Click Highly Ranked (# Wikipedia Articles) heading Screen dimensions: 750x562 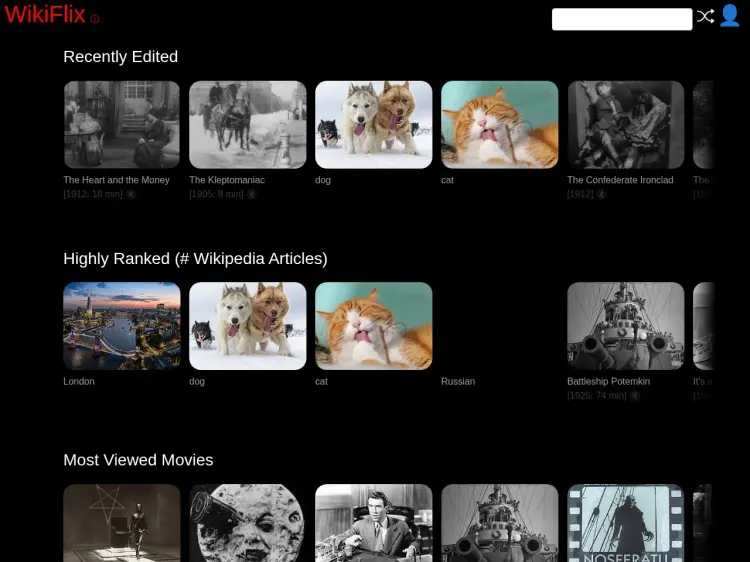coord(195,258)
